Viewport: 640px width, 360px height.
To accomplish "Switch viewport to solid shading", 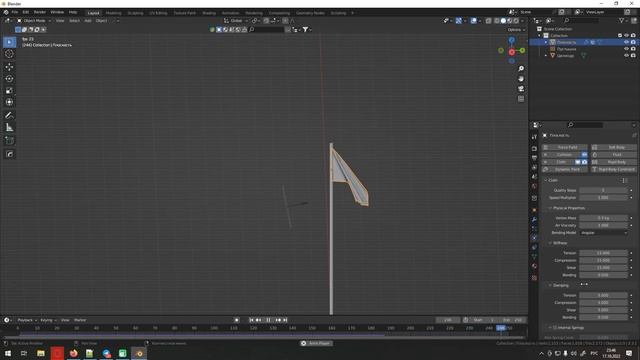I will tap(503, 20).
